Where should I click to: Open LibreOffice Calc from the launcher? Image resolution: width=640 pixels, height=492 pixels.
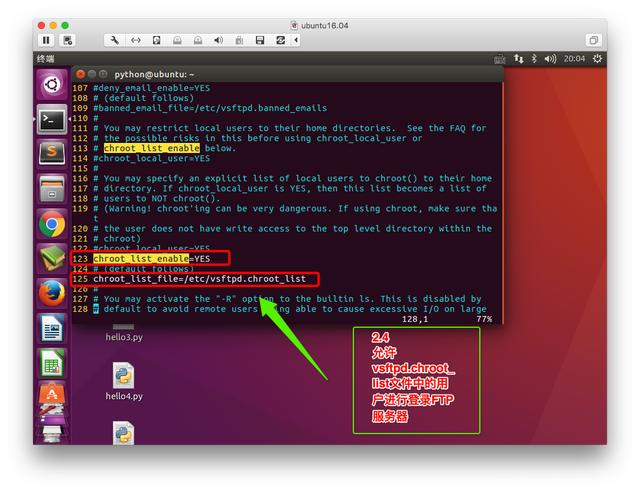click(52, 363)
